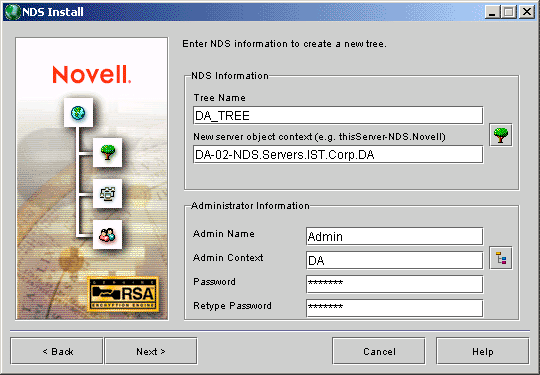The width and height of the screenshot is (540, 375).
Task: Close the NDS Install window
Action: [527, 12]
